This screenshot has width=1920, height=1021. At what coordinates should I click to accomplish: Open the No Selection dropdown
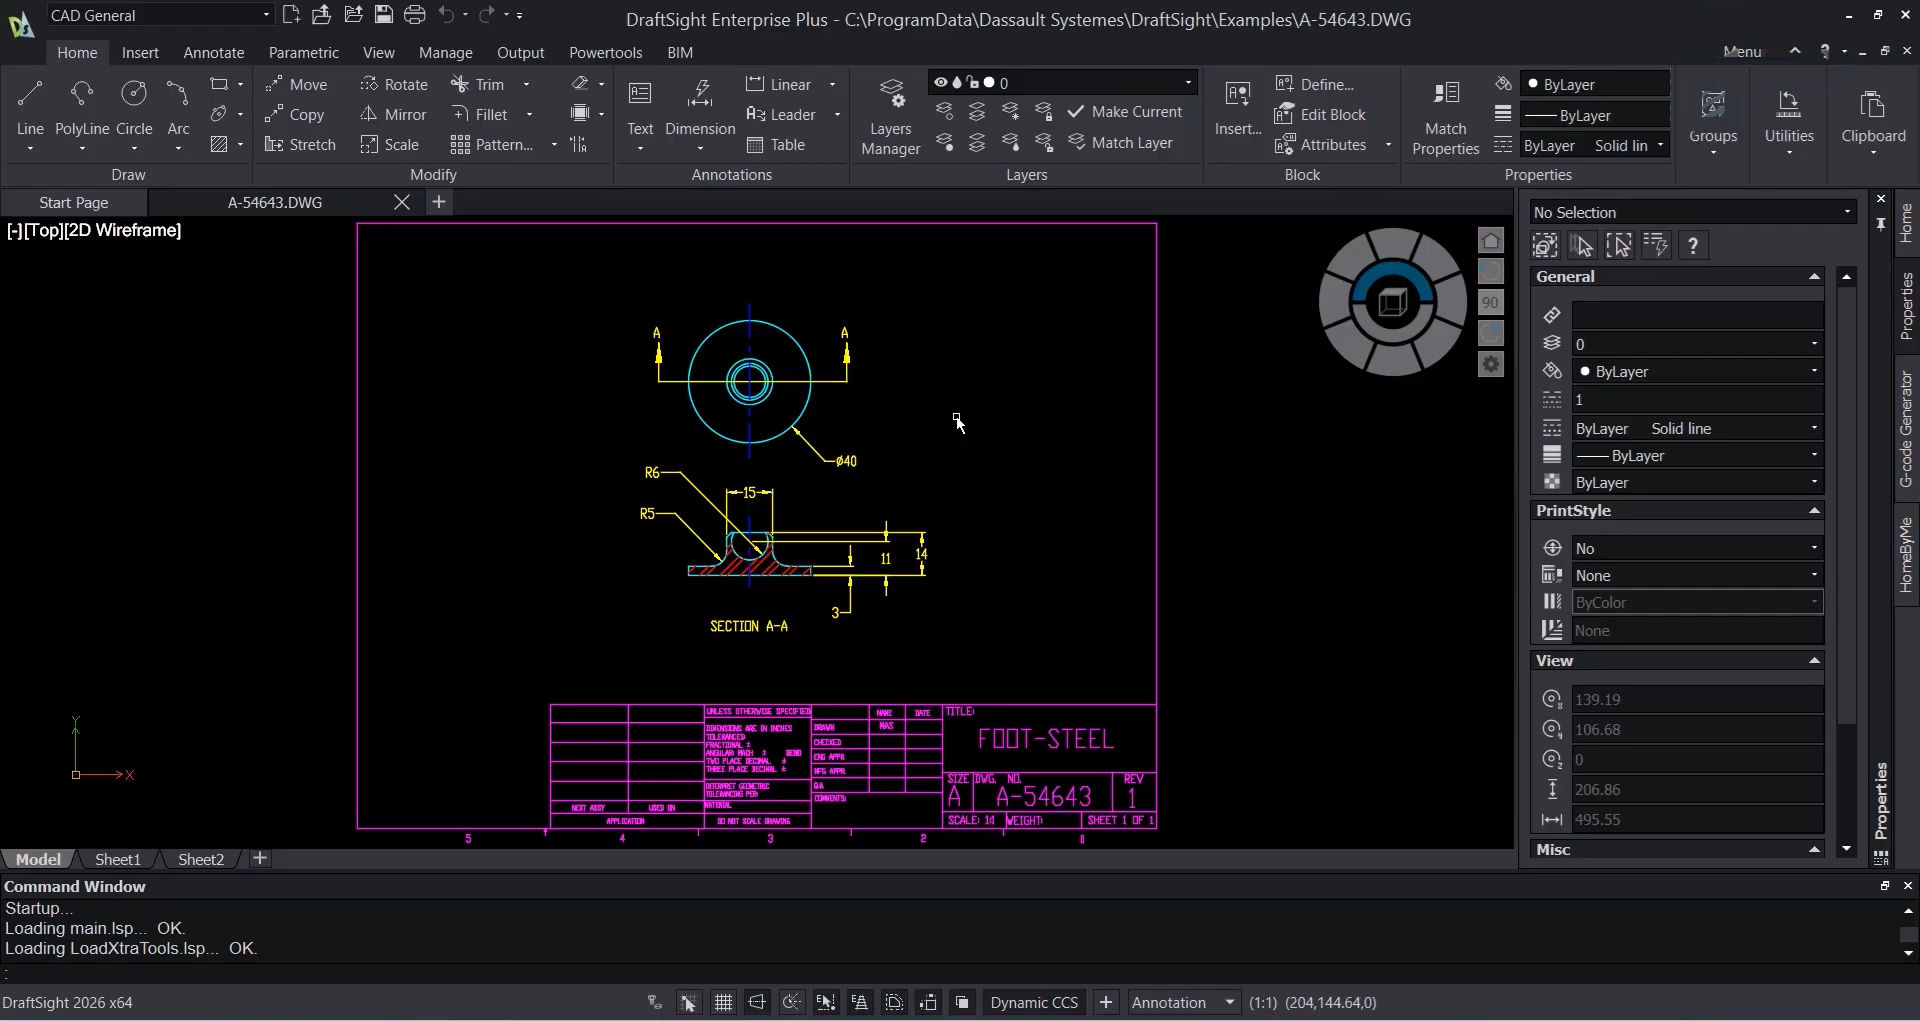1692,212
